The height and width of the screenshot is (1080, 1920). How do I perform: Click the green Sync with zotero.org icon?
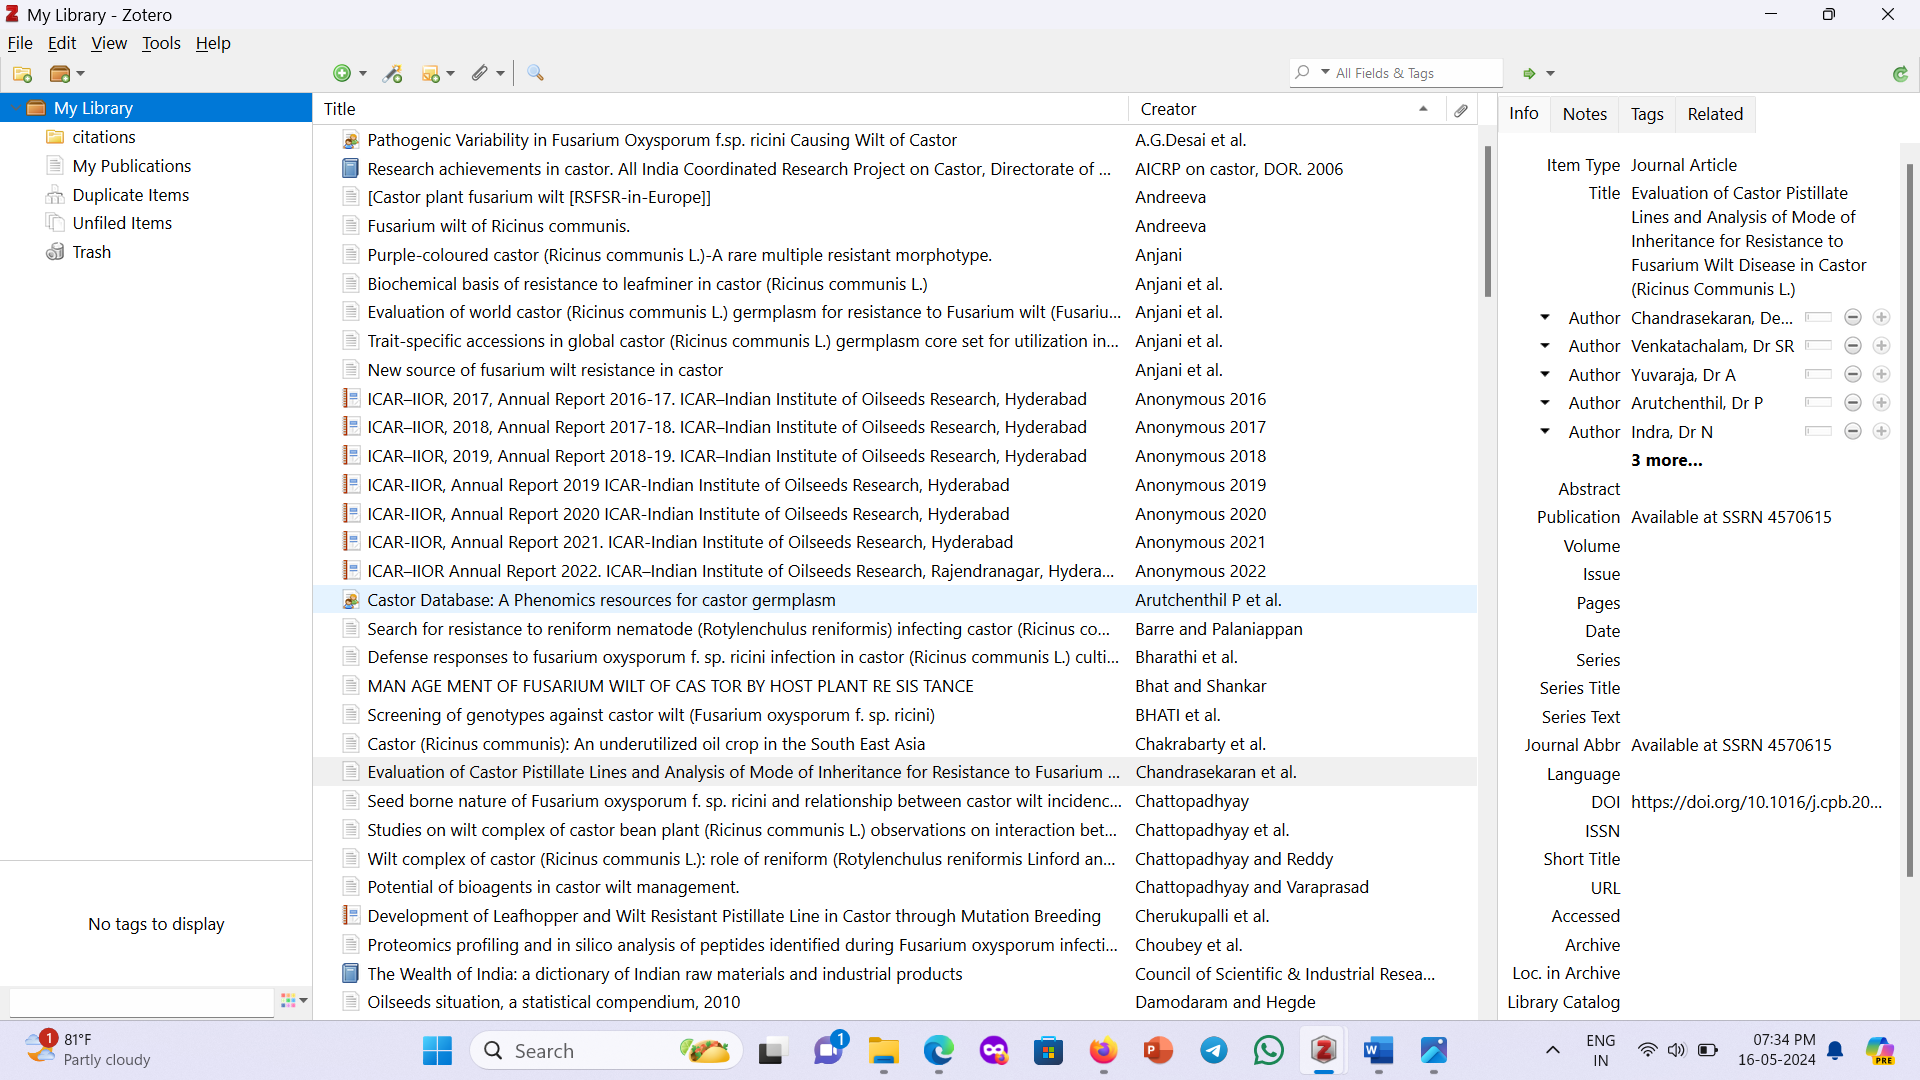[x=1900, y=73]
